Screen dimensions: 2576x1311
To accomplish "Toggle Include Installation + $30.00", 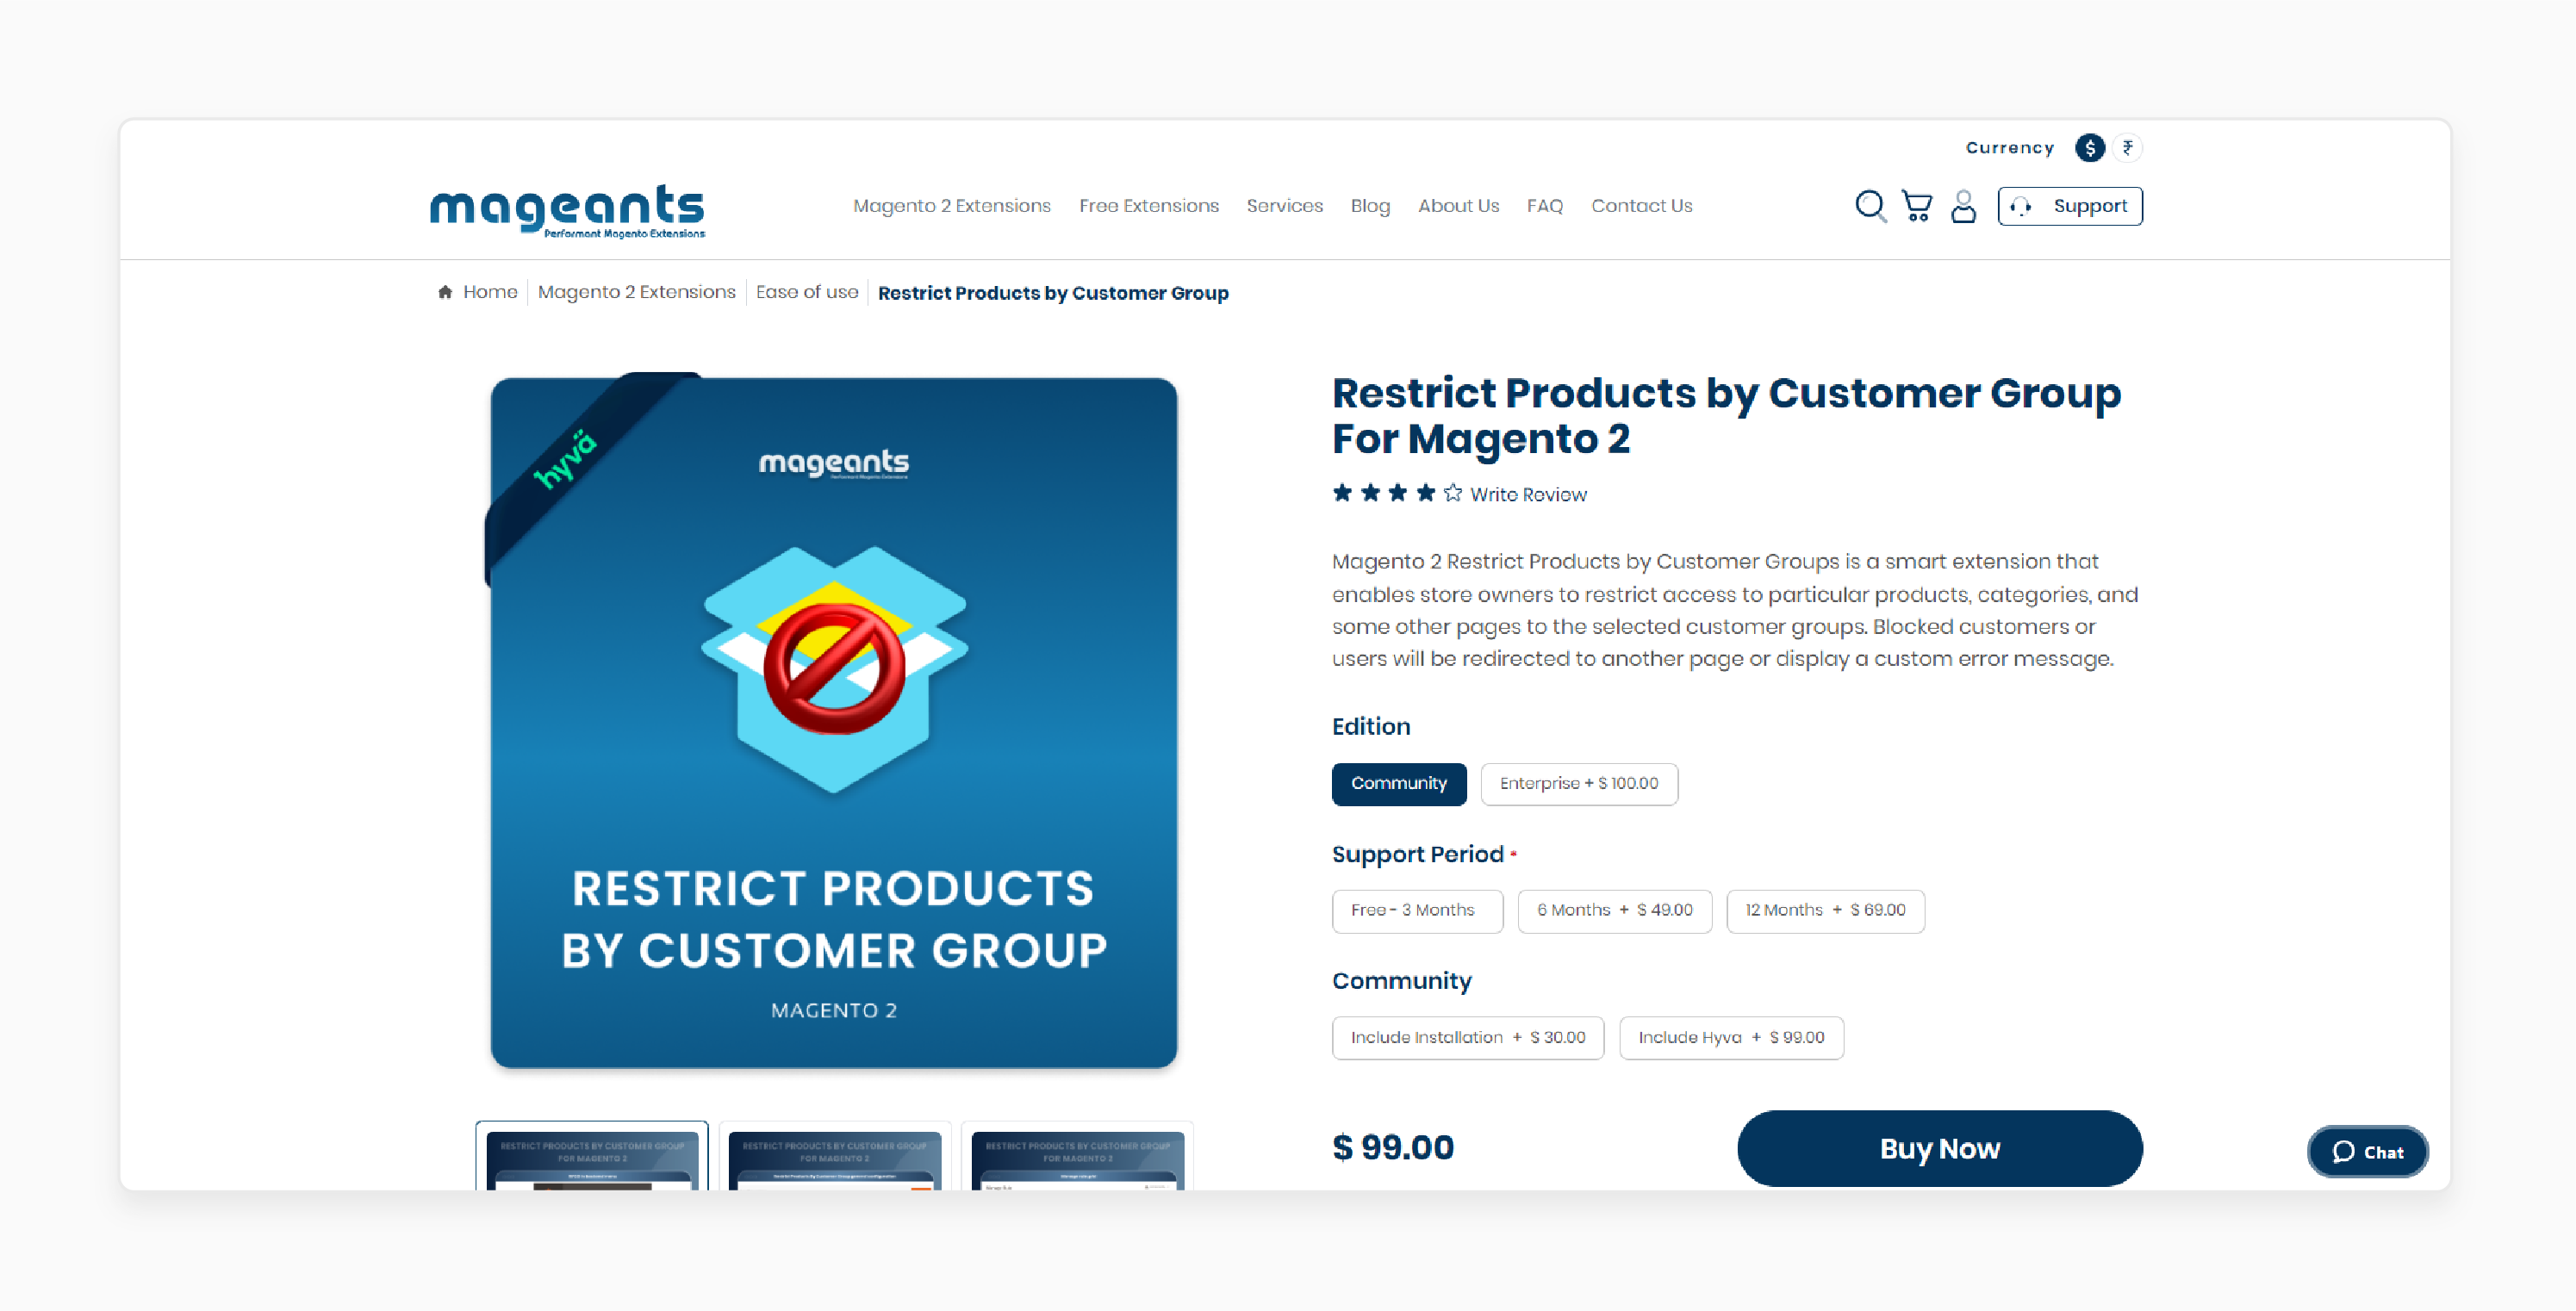I will click(x=1467, y=1038).
